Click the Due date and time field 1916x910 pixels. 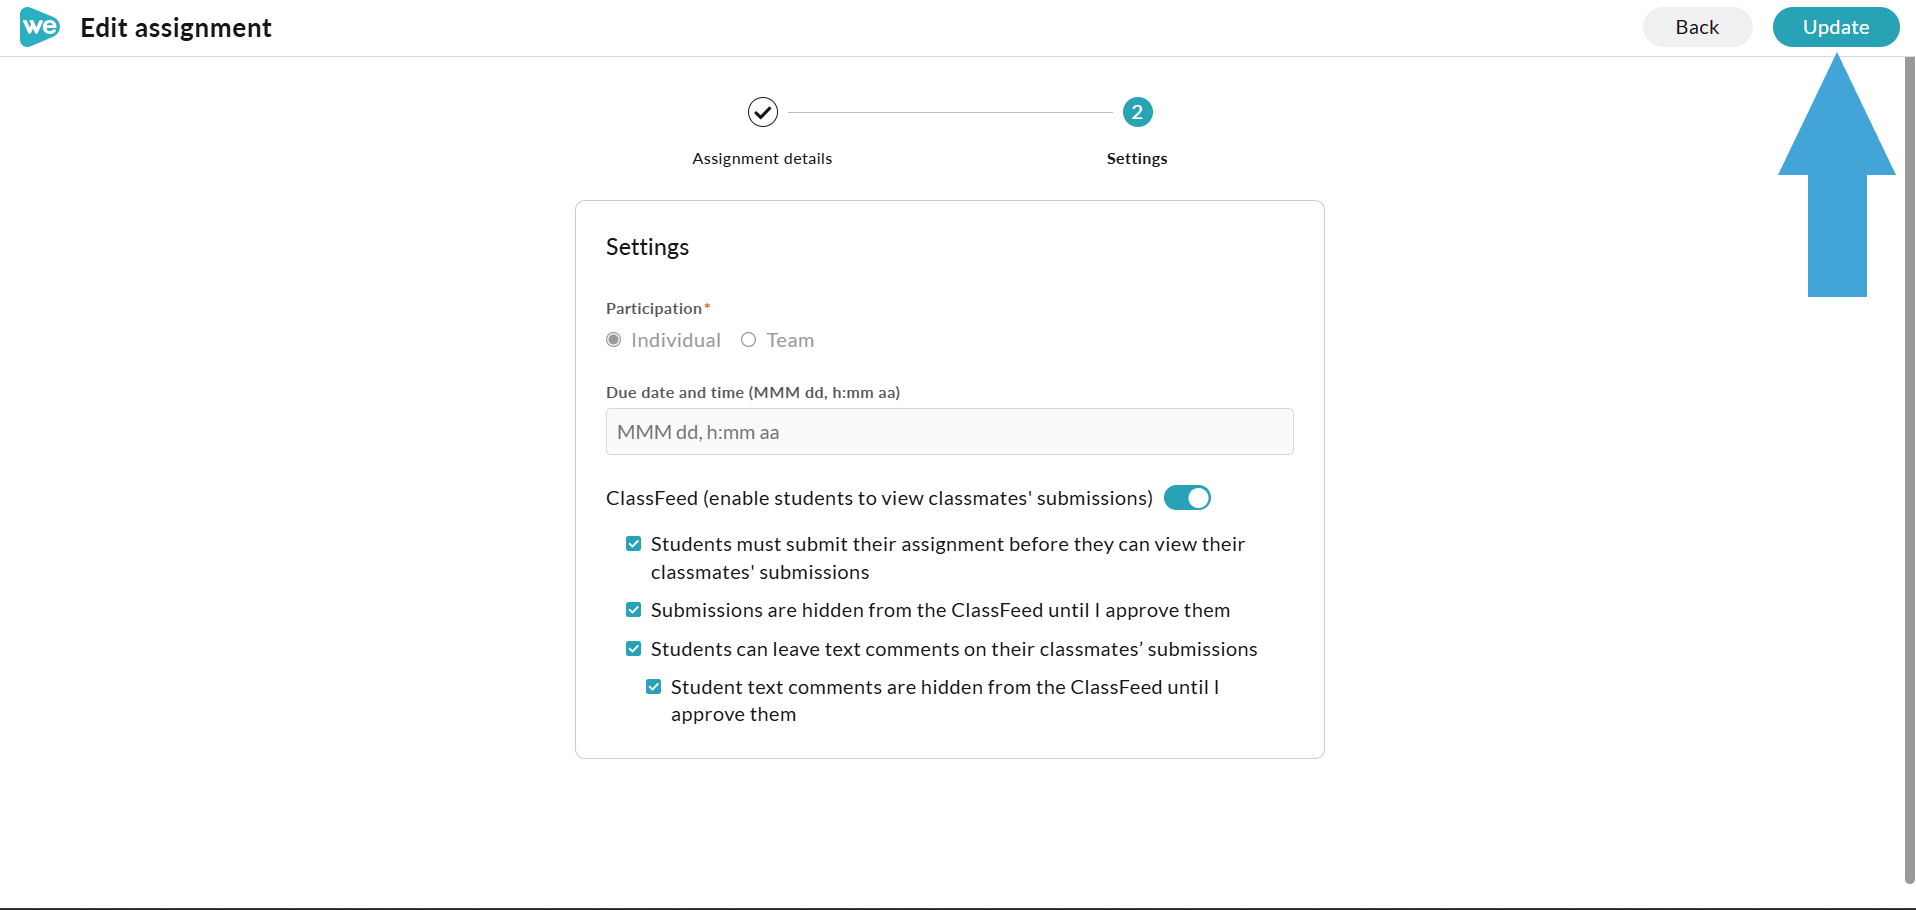(x=949, y=432)
